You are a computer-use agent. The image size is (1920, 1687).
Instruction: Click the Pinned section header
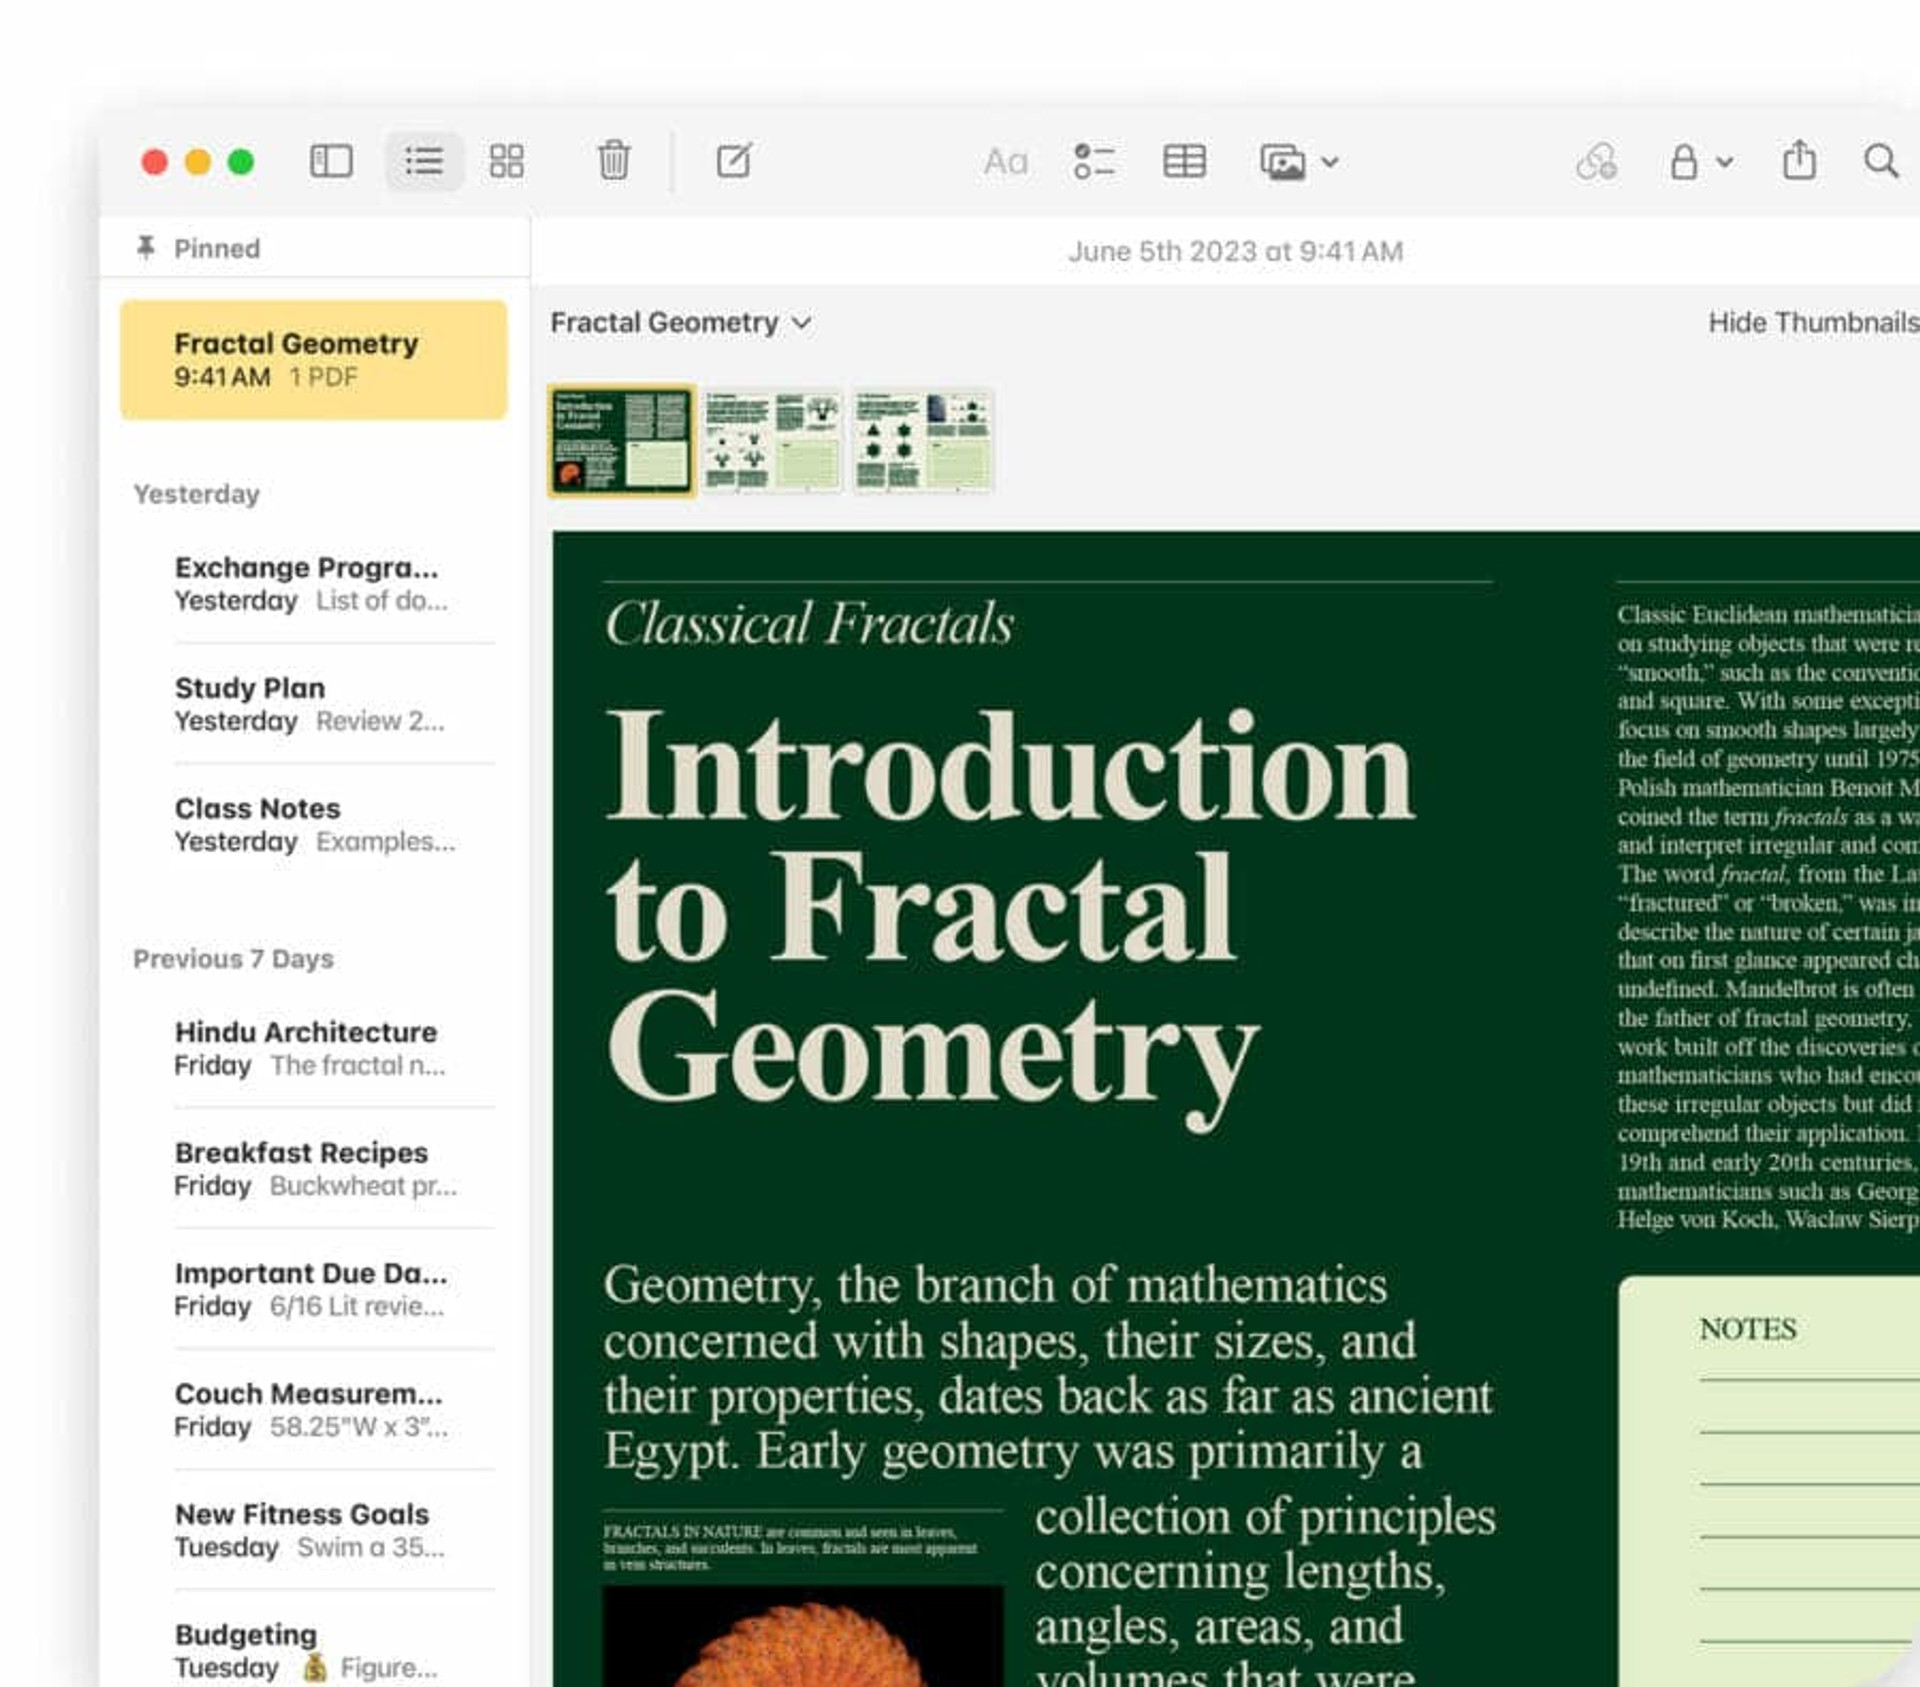216,248
